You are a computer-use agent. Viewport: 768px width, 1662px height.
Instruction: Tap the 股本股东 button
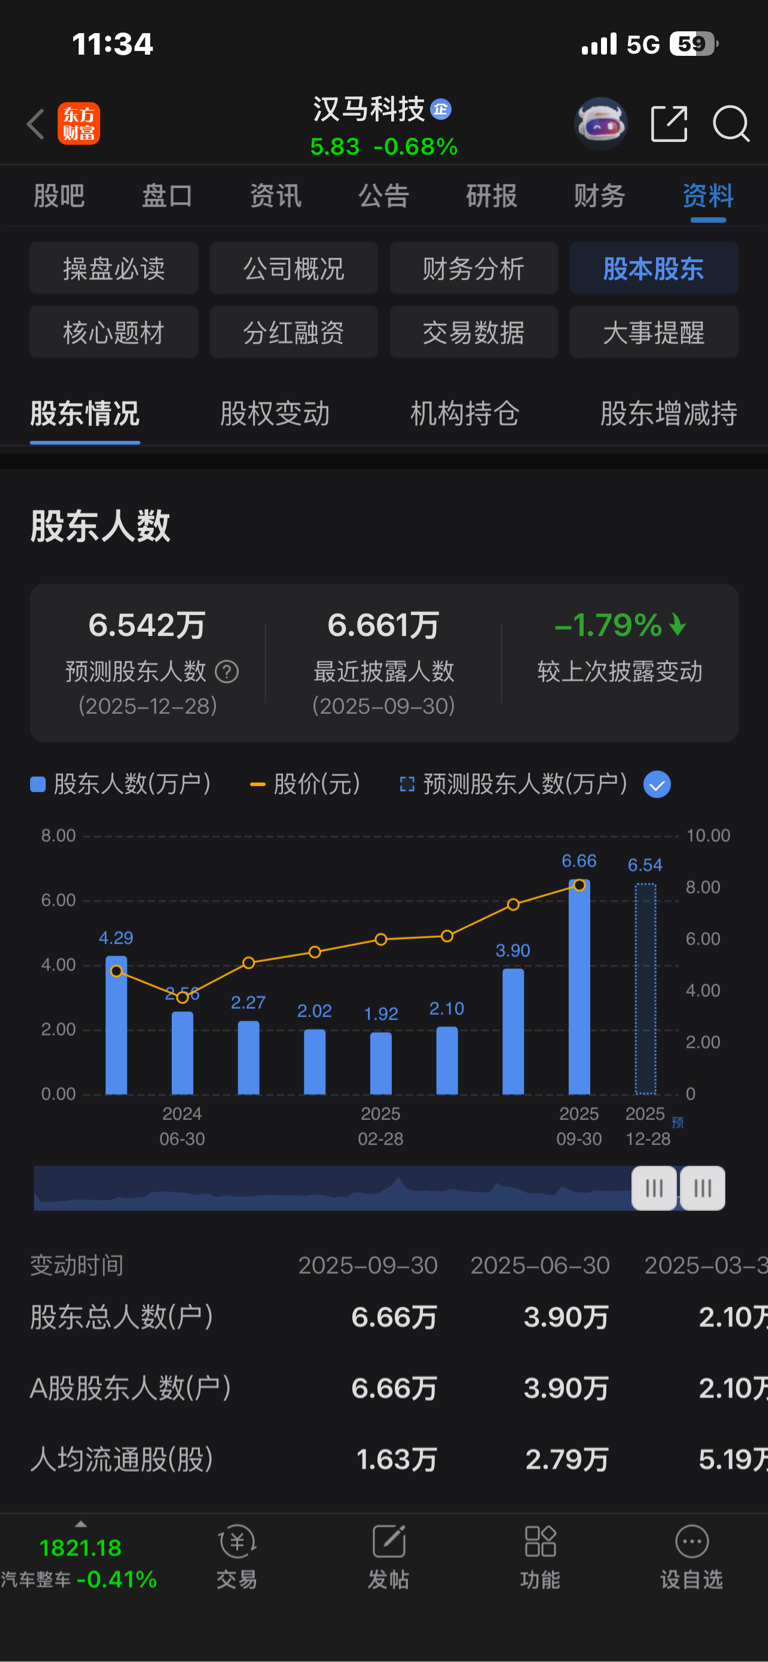point(654,268)
